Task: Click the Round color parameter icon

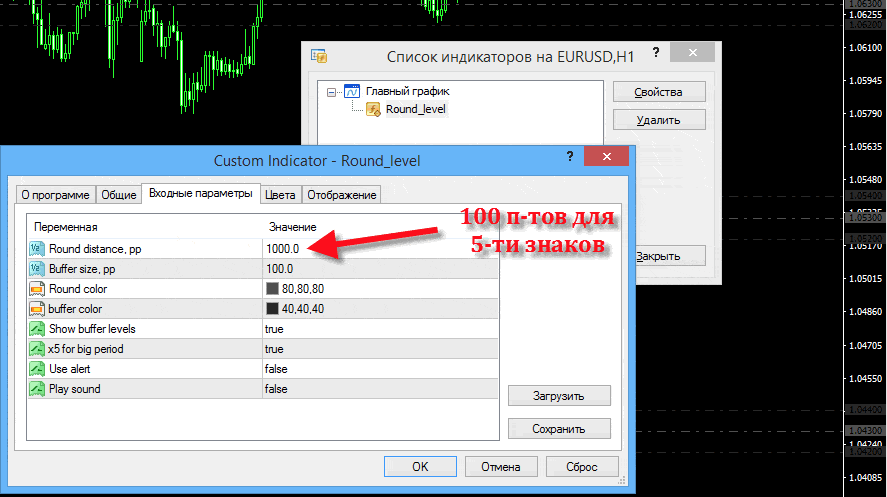Action: point(37,288)
